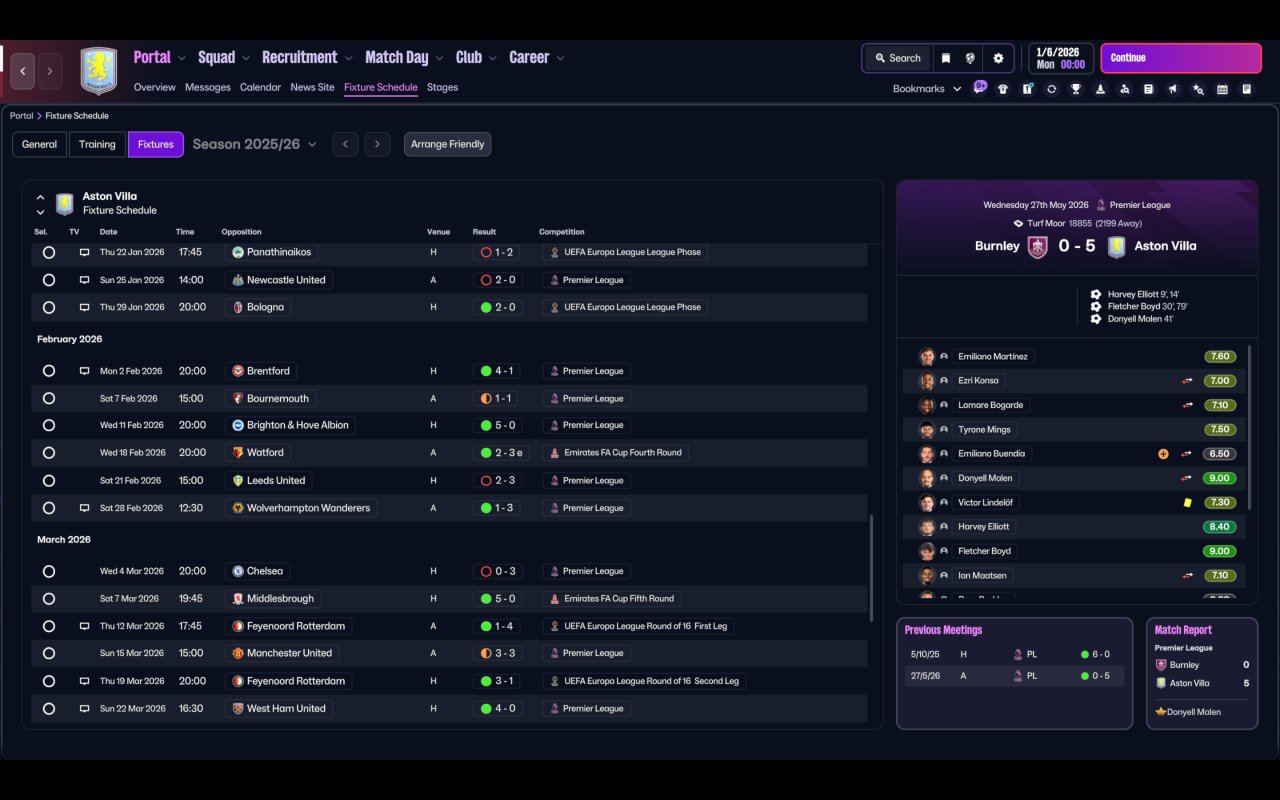
Task: Open the megaphone icon in bookmarks bar
Action: tap(1173, 89)
